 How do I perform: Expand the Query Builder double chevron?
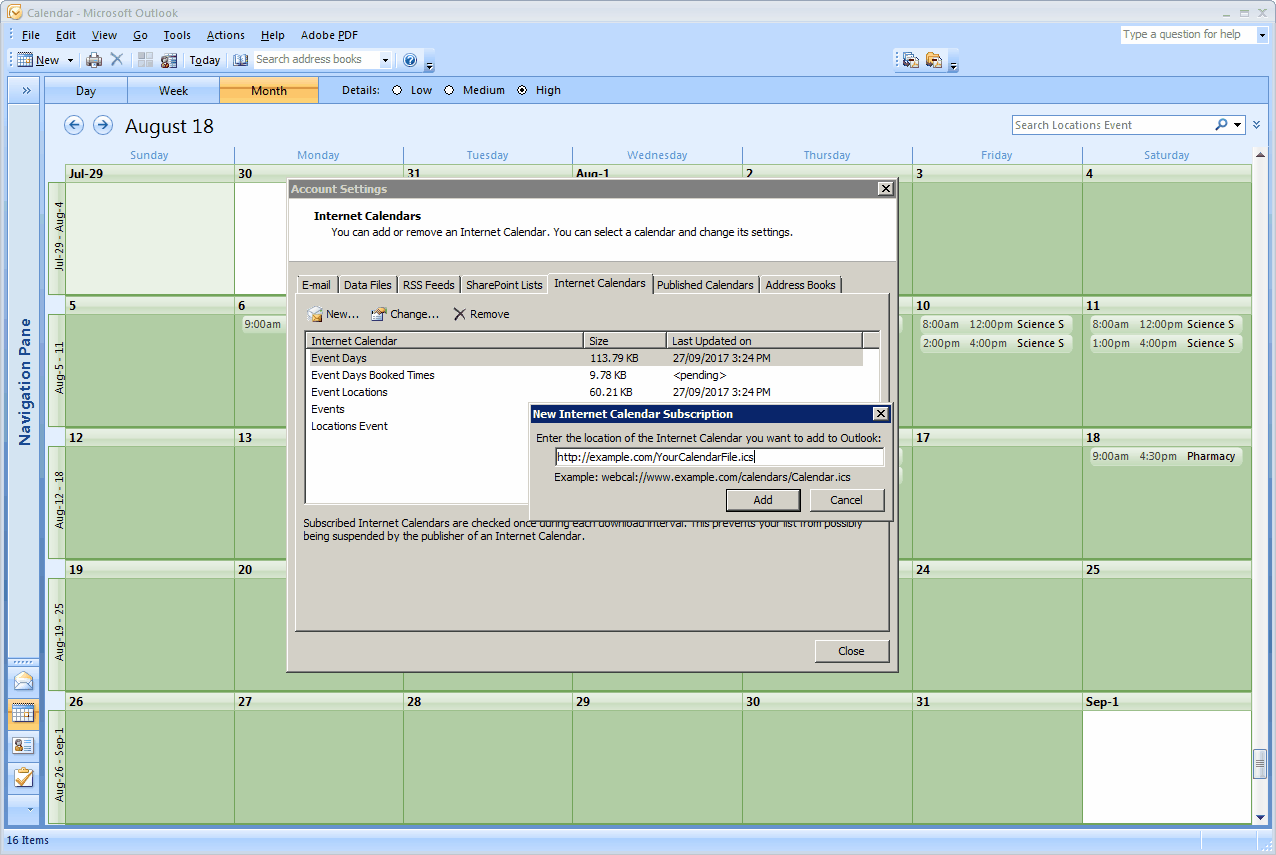pyautogui.click(x=1257, y=125)
